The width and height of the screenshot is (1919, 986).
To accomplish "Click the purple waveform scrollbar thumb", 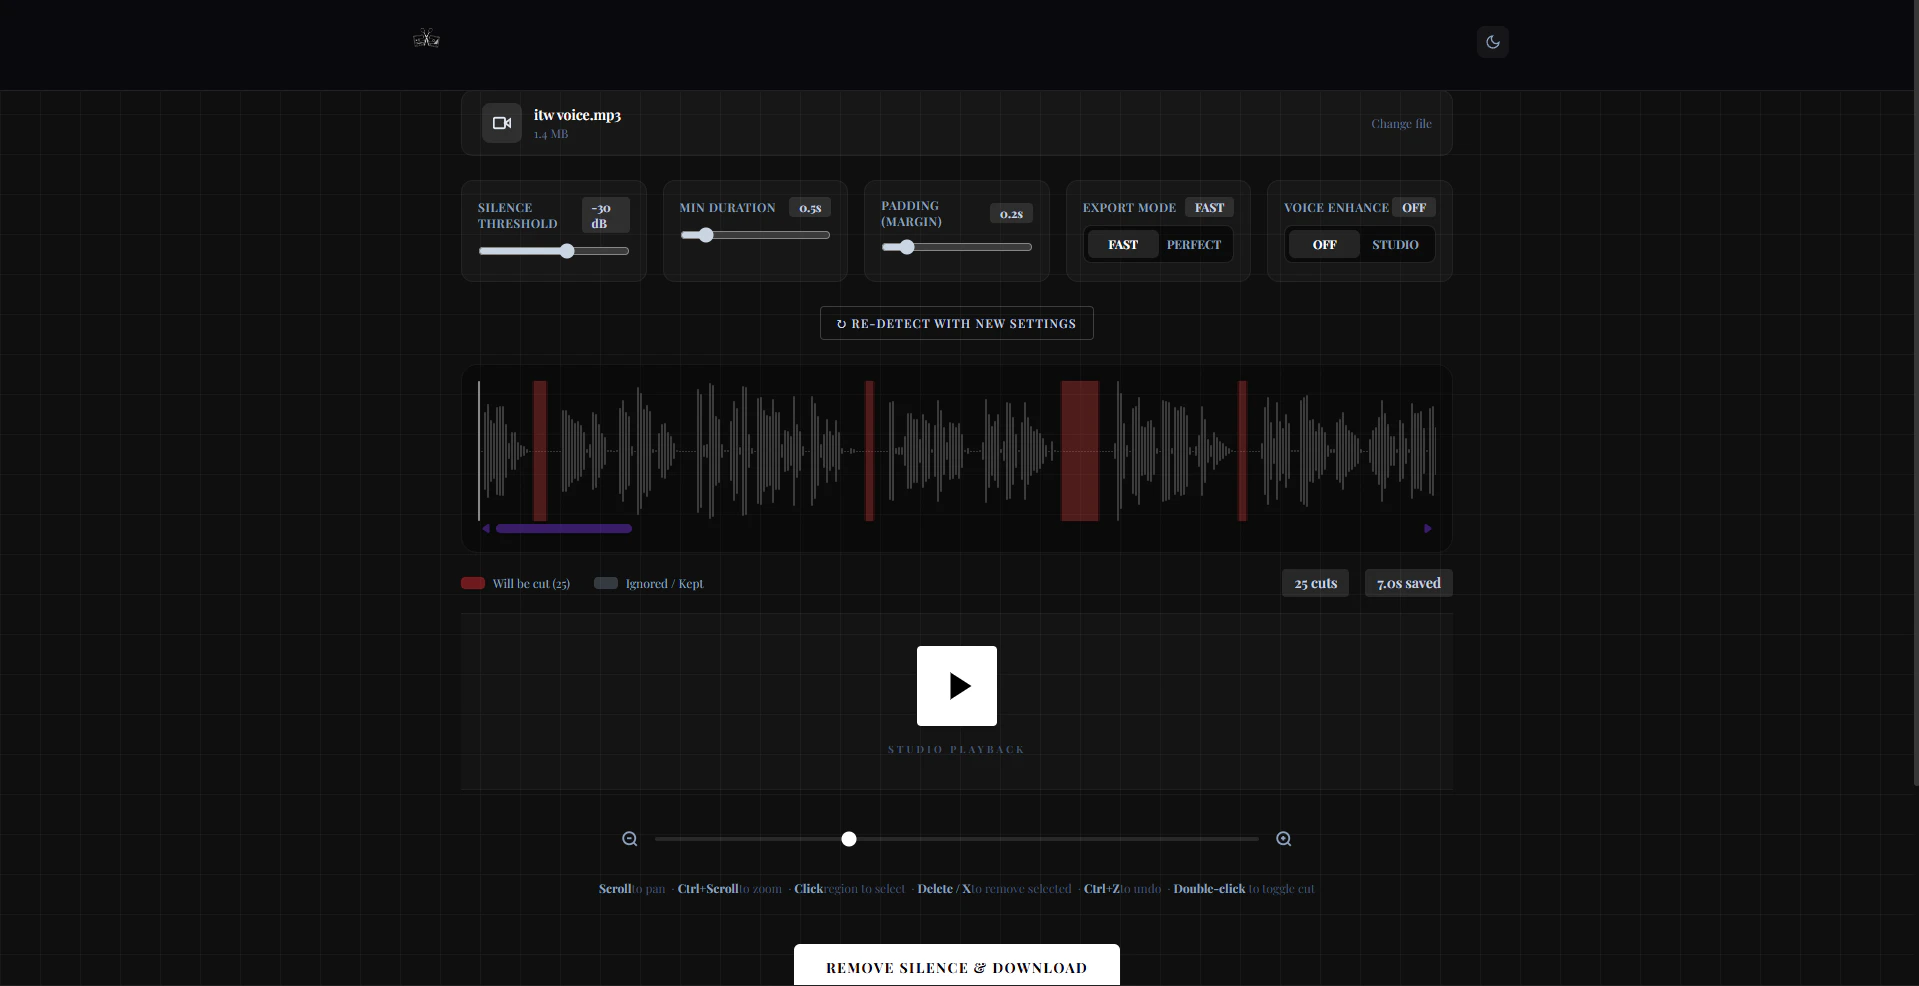I will click(x=564, y=528).
